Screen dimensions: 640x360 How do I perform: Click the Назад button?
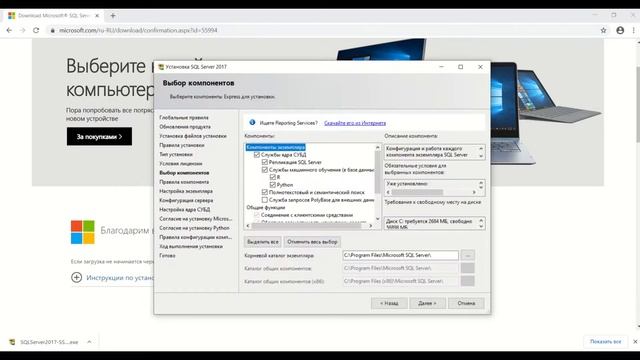pyautogui.click(x=389, y=303)
